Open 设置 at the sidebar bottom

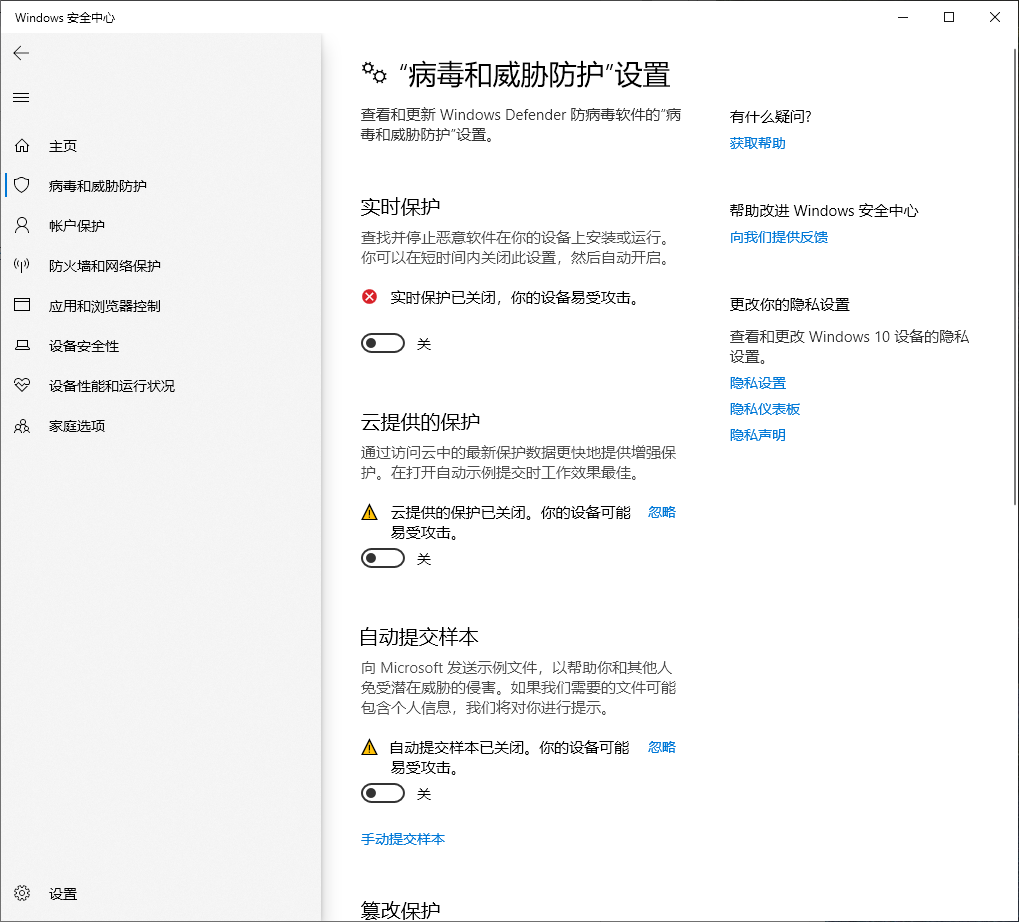pyautogui.click(x=162, y=893)
